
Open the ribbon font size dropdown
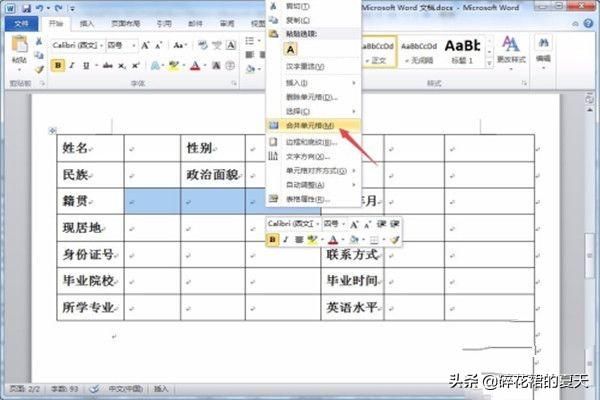134,46
